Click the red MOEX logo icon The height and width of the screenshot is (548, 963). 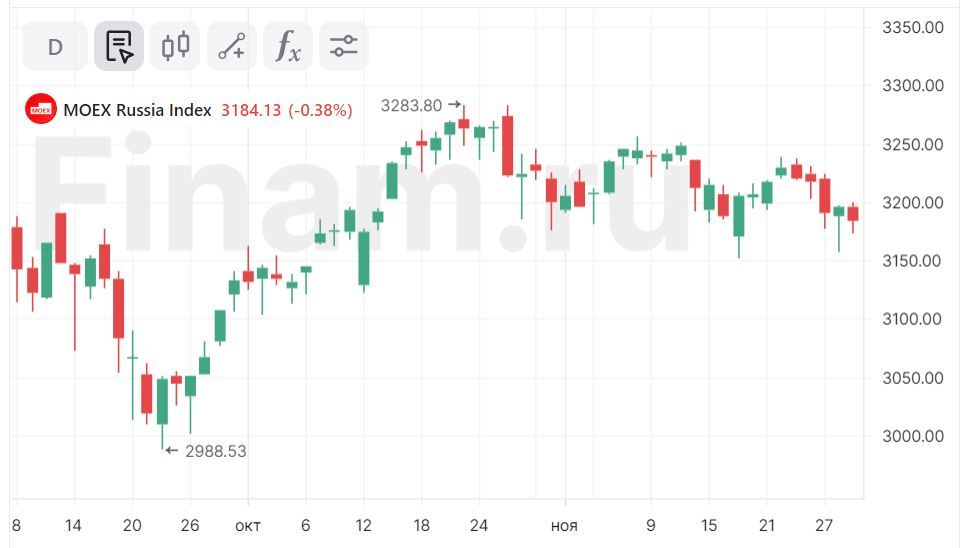(41, 110)
